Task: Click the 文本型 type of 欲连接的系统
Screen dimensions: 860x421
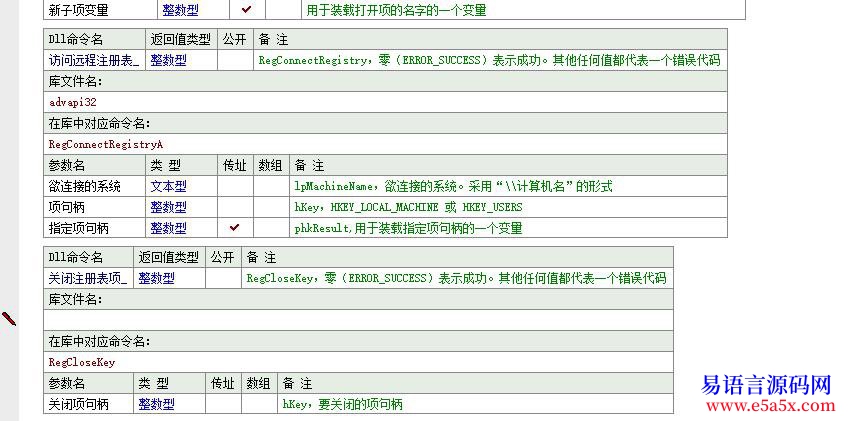Action: (x=168, y=186)
